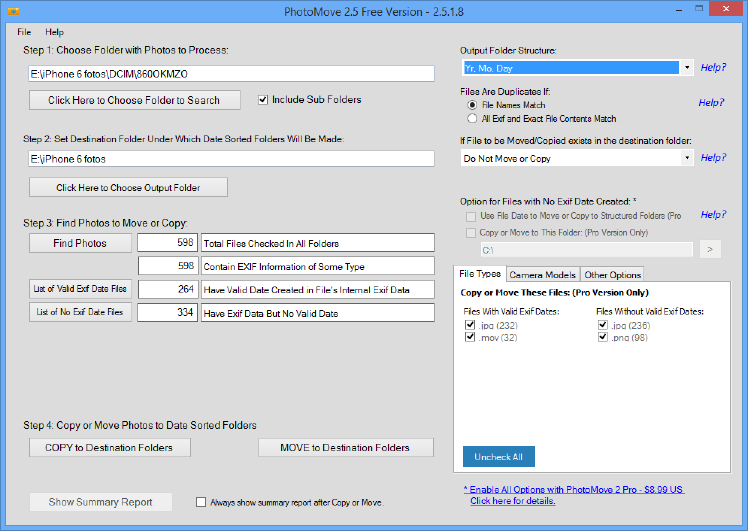Click Show Summary Report button
Viewport: 748px width, 531px height.
(101, 502)
